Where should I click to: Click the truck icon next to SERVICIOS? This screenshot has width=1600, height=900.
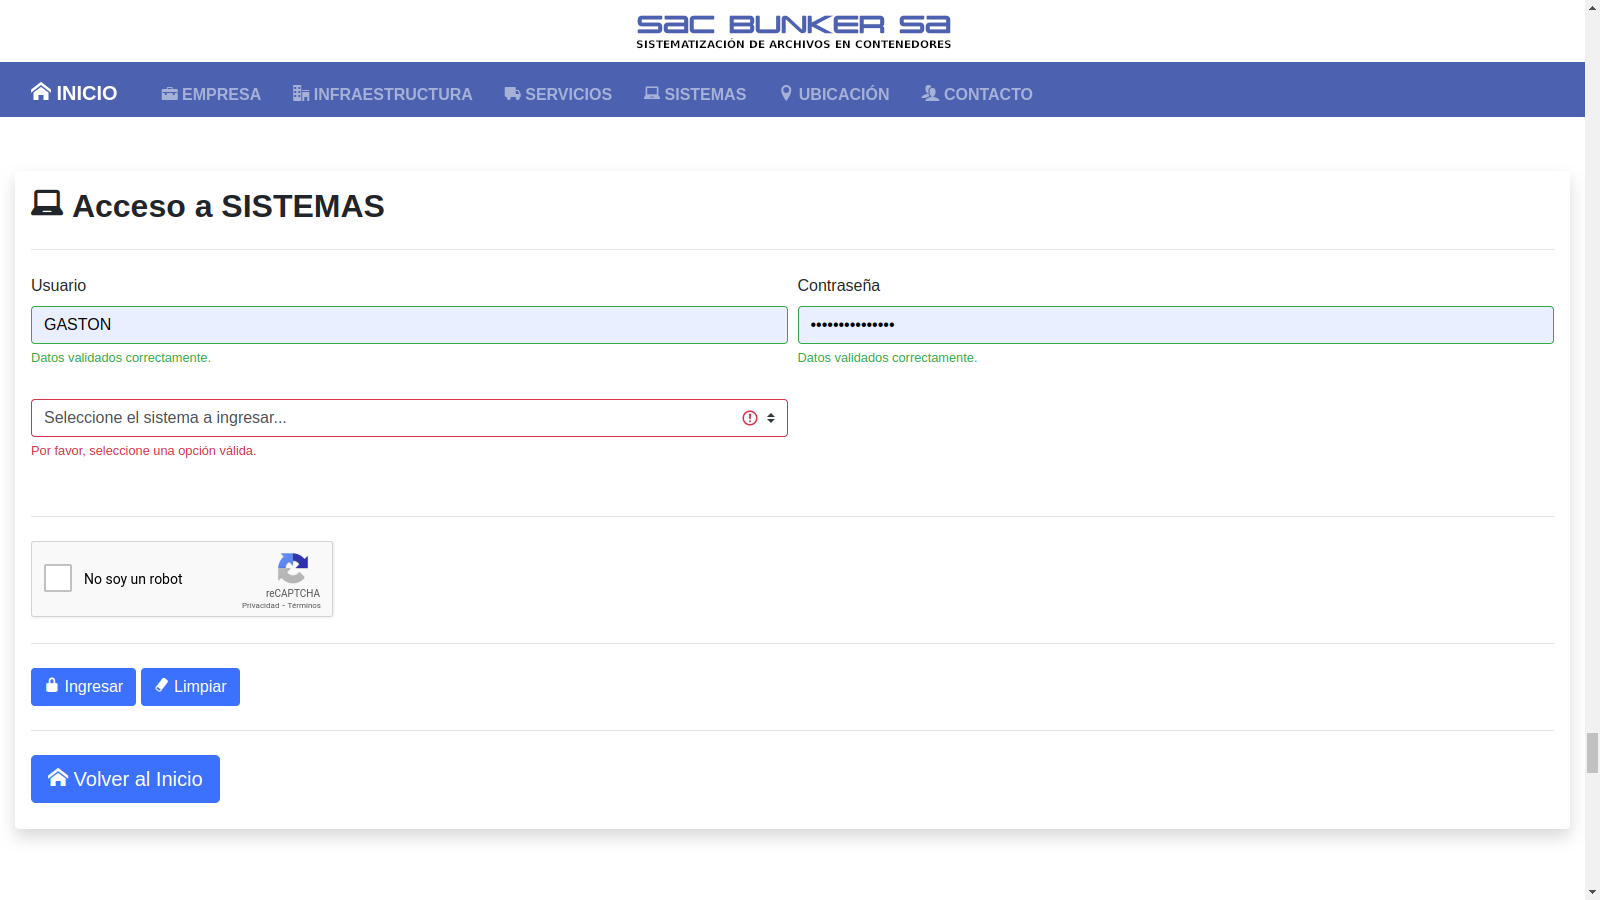click(513, 94)
